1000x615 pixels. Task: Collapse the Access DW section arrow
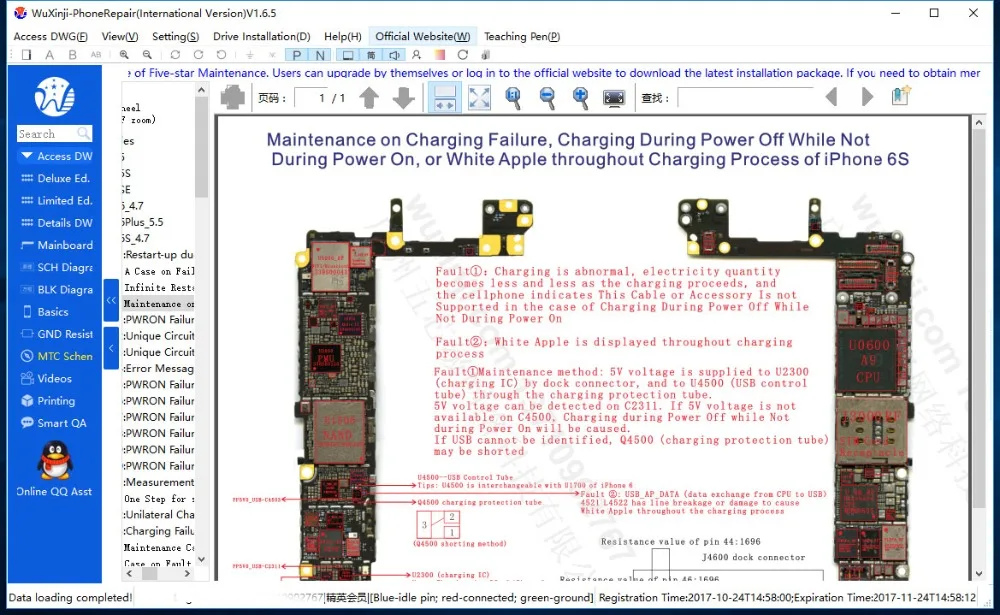point(26,156)
